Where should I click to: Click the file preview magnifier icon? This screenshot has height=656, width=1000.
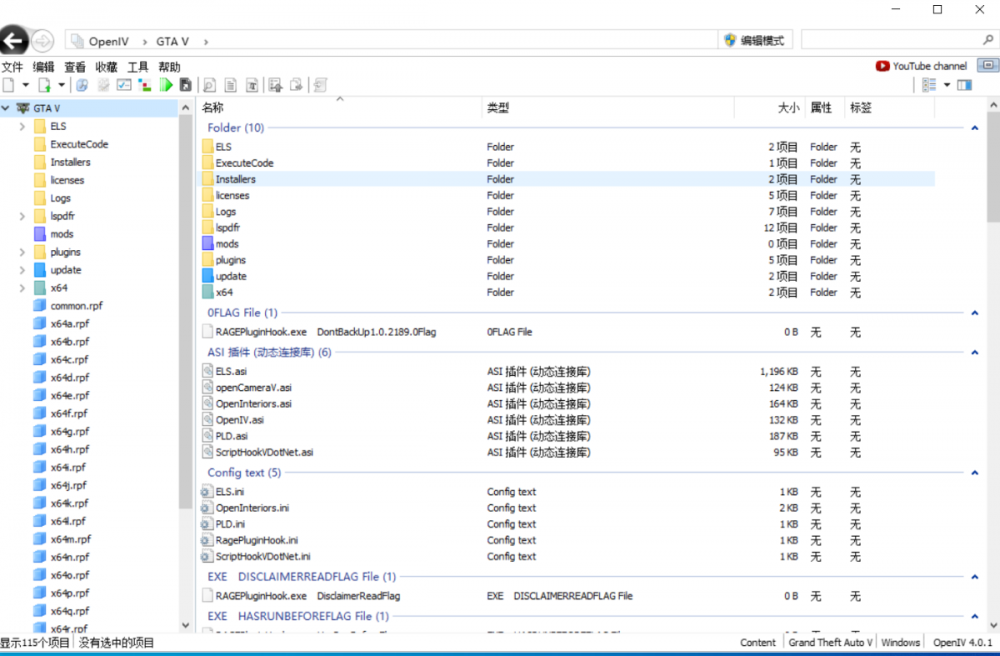(x=207, y=84)
